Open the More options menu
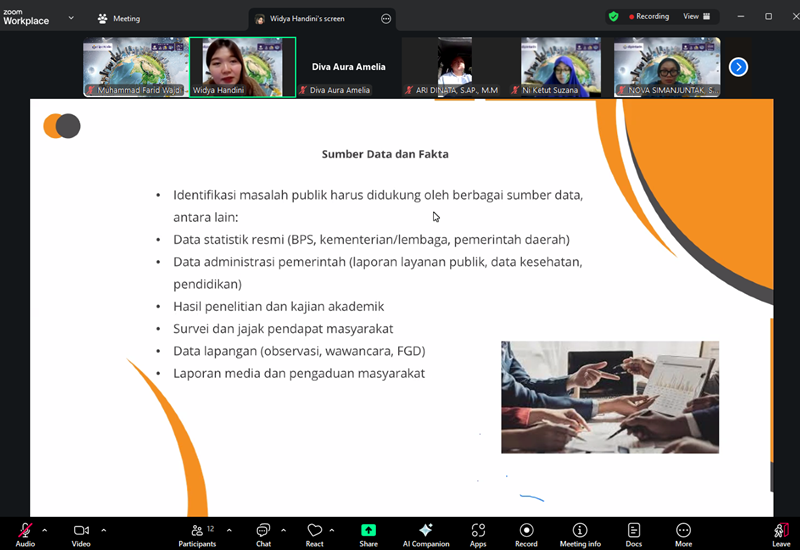This screenshot has width=800, height=550. click(x=683, y=534)
